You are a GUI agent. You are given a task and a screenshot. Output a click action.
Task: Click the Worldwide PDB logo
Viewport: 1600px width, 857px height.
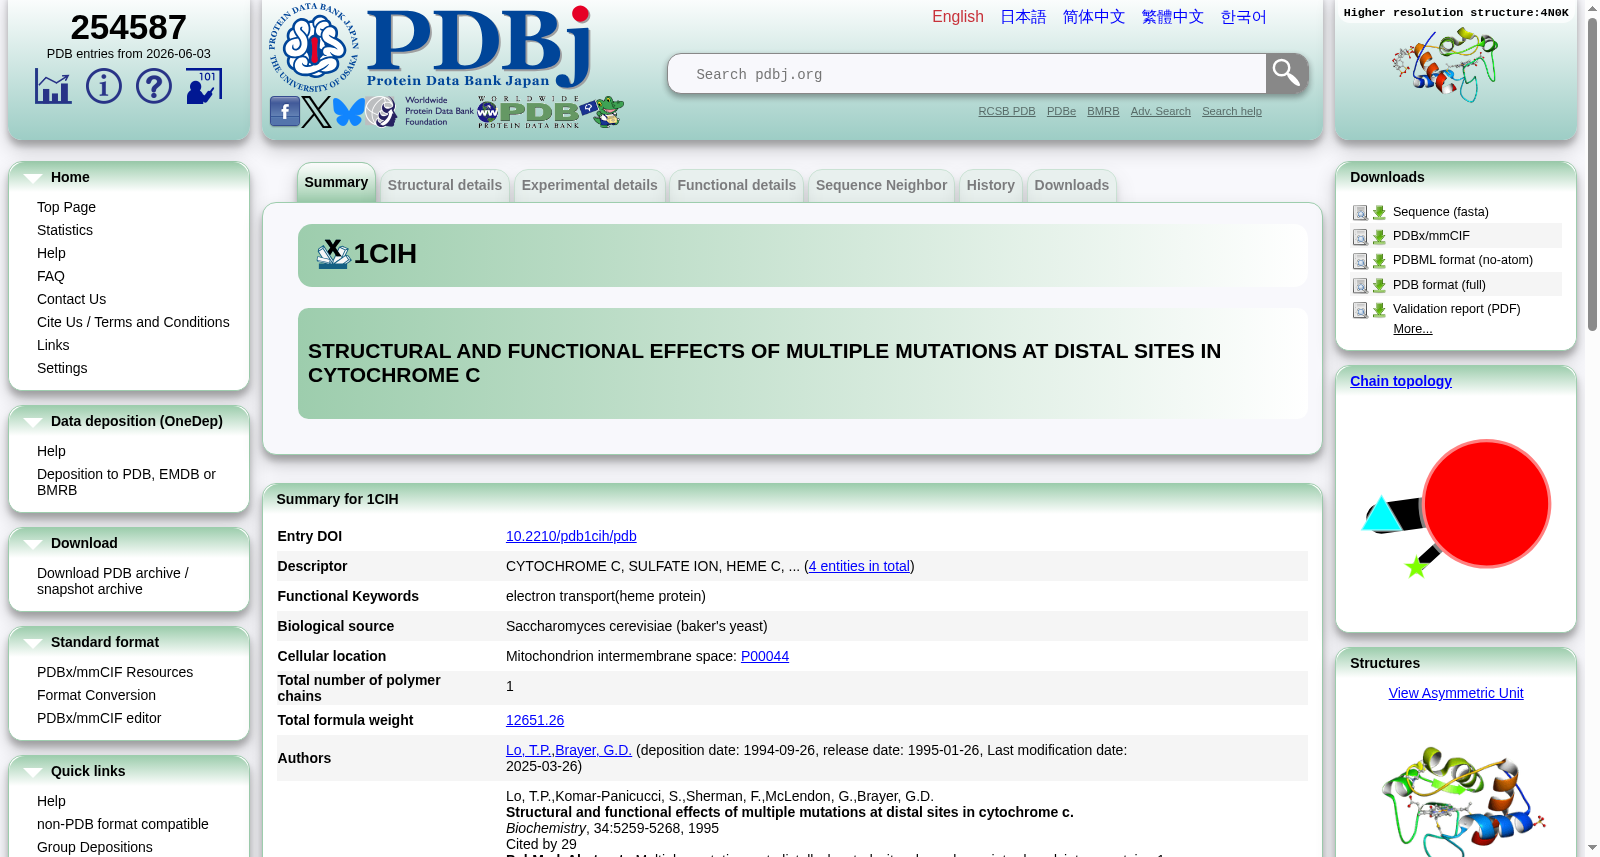[528, 112]
